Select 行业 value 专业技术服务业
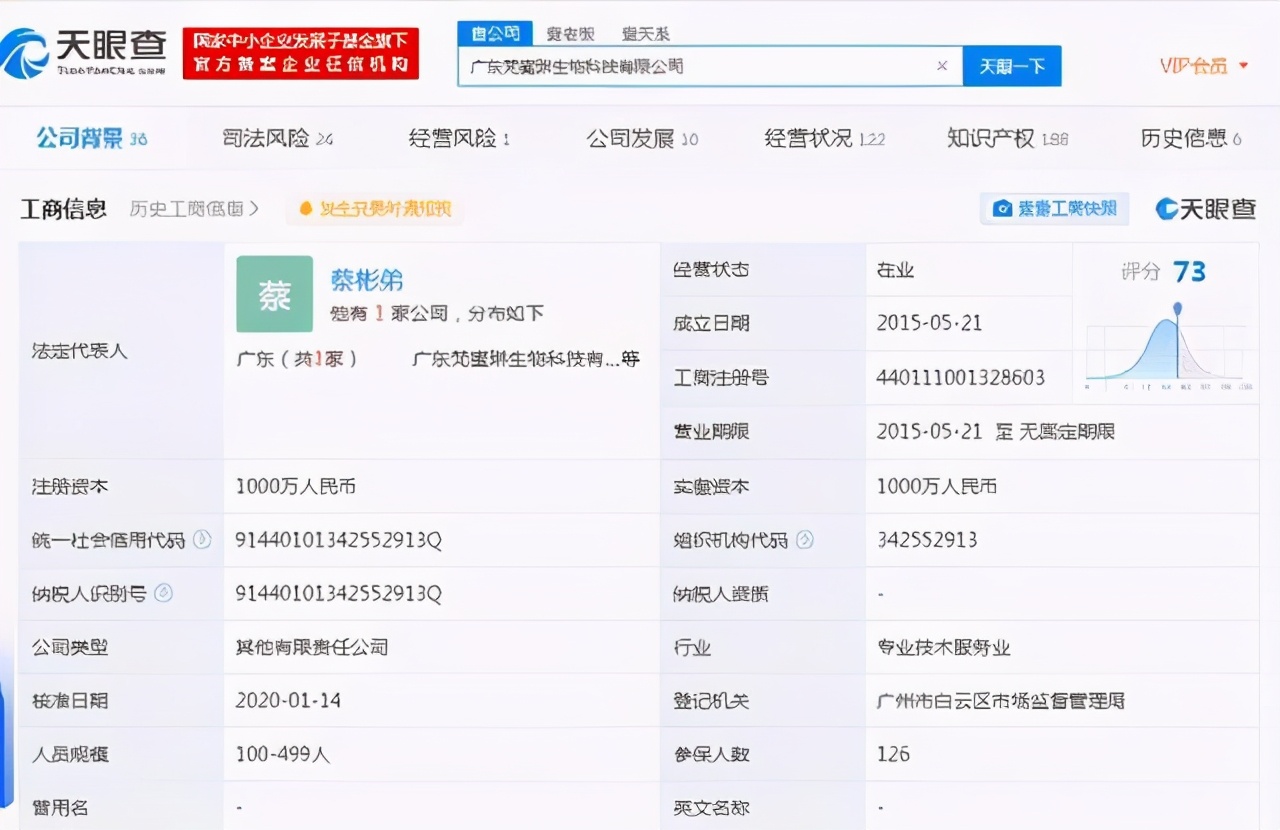Viewport: 1280px width, 830px height. click(943, 647)
